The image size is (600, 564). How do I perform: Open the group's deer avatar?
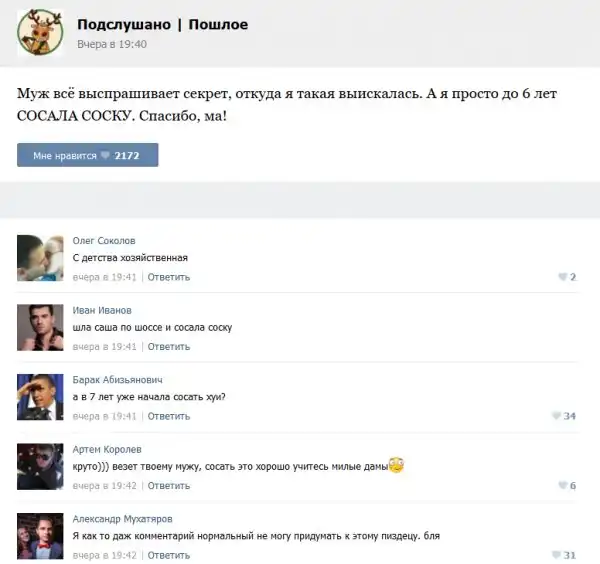[x=40, y=33]
